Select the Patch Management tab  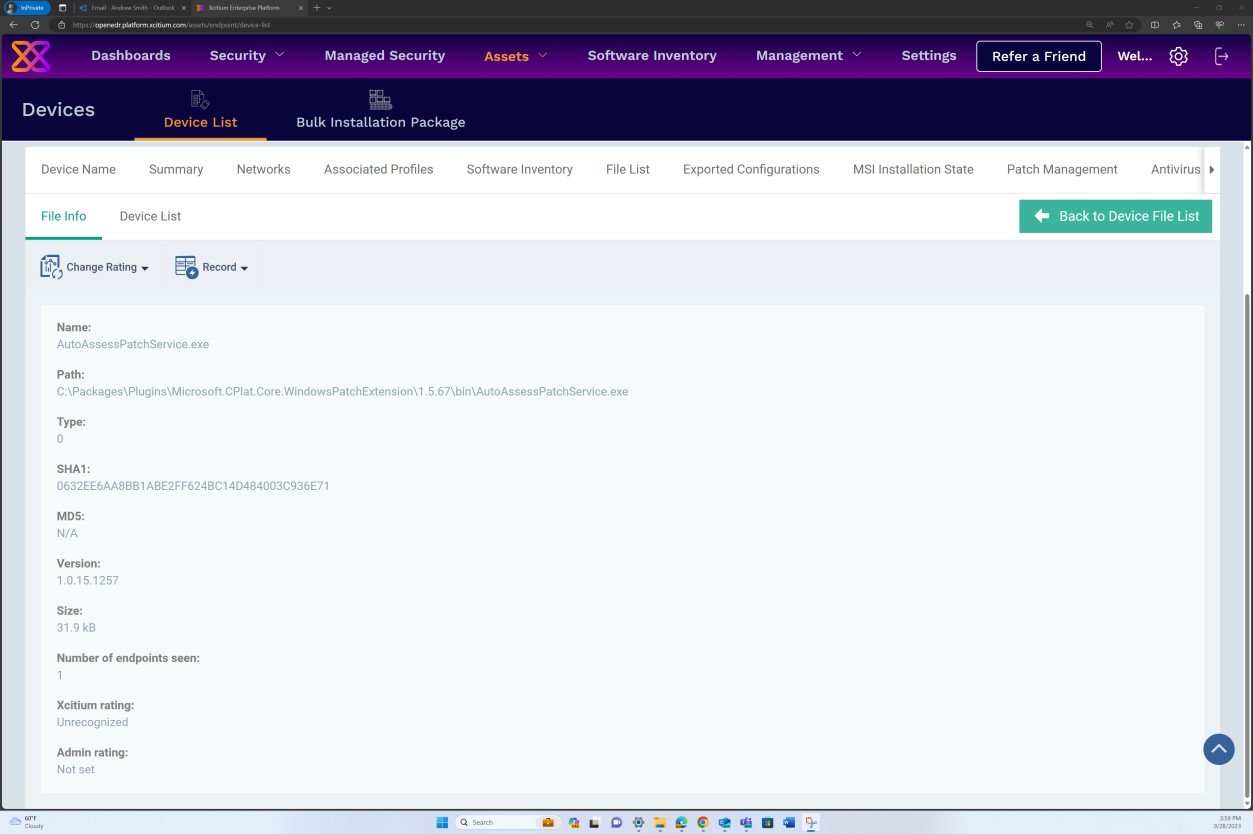(1062, 169)
